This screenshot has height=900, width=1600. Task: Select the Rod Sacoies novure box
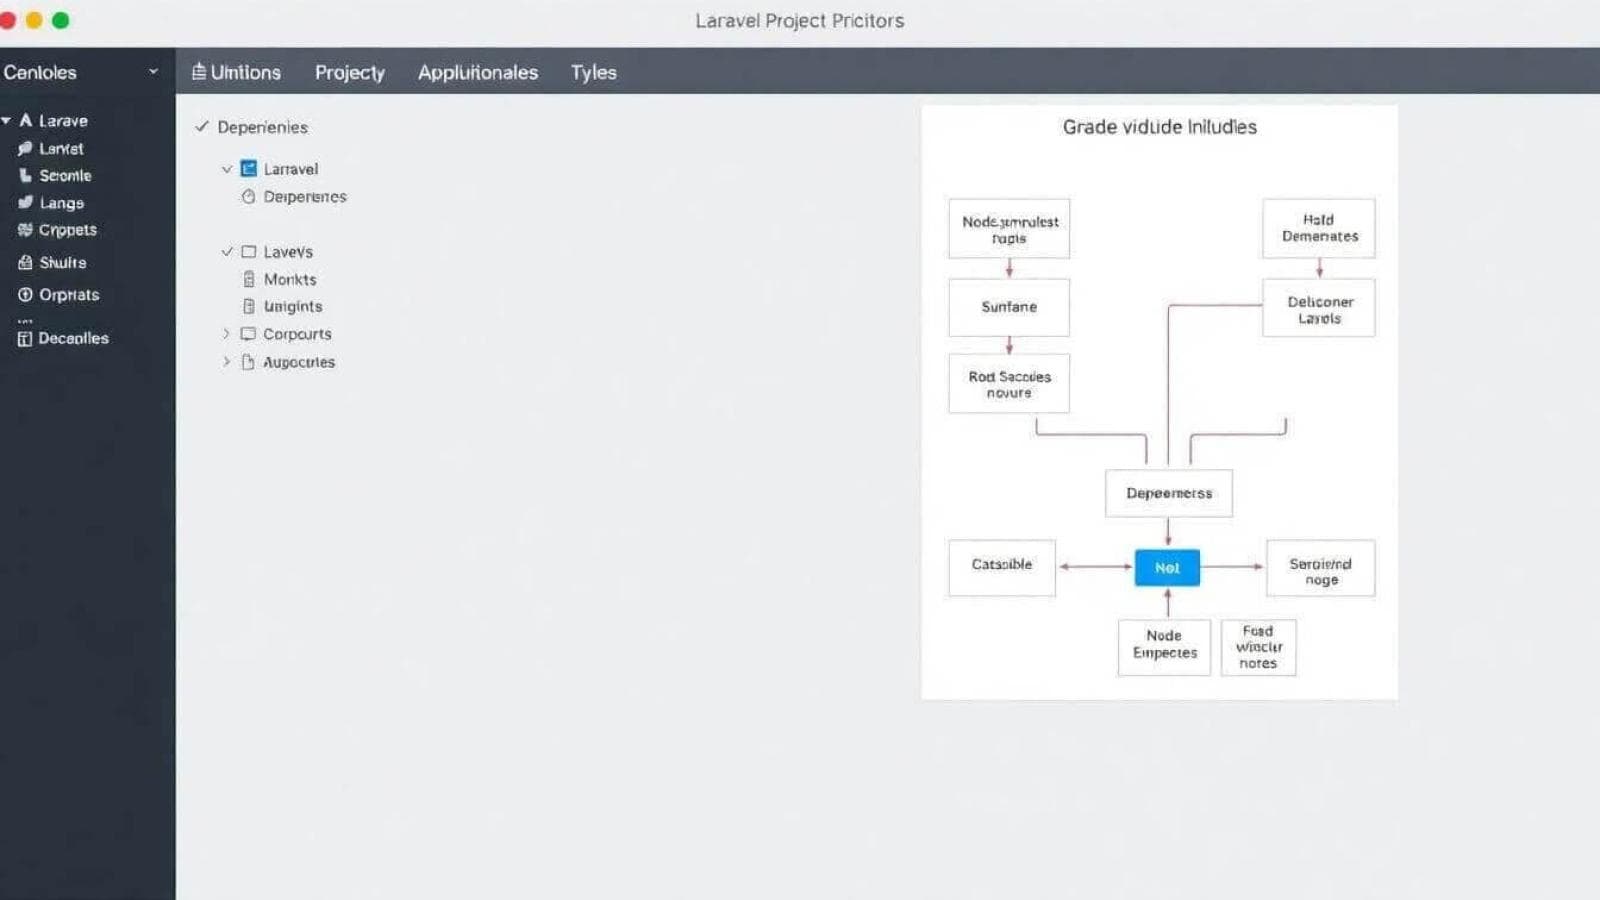click(x=1008, y=383)
